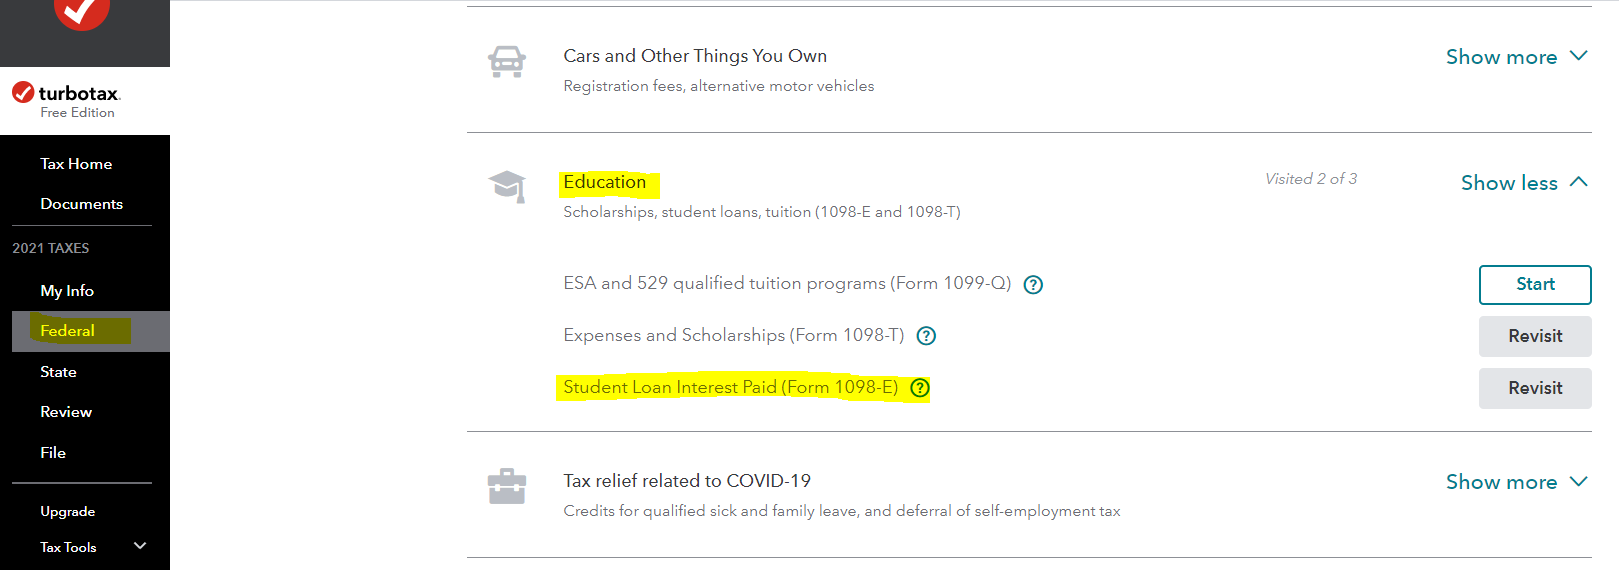Open help icon for Student Loan Interest
1619x570 pixels.
click(920, 388)
